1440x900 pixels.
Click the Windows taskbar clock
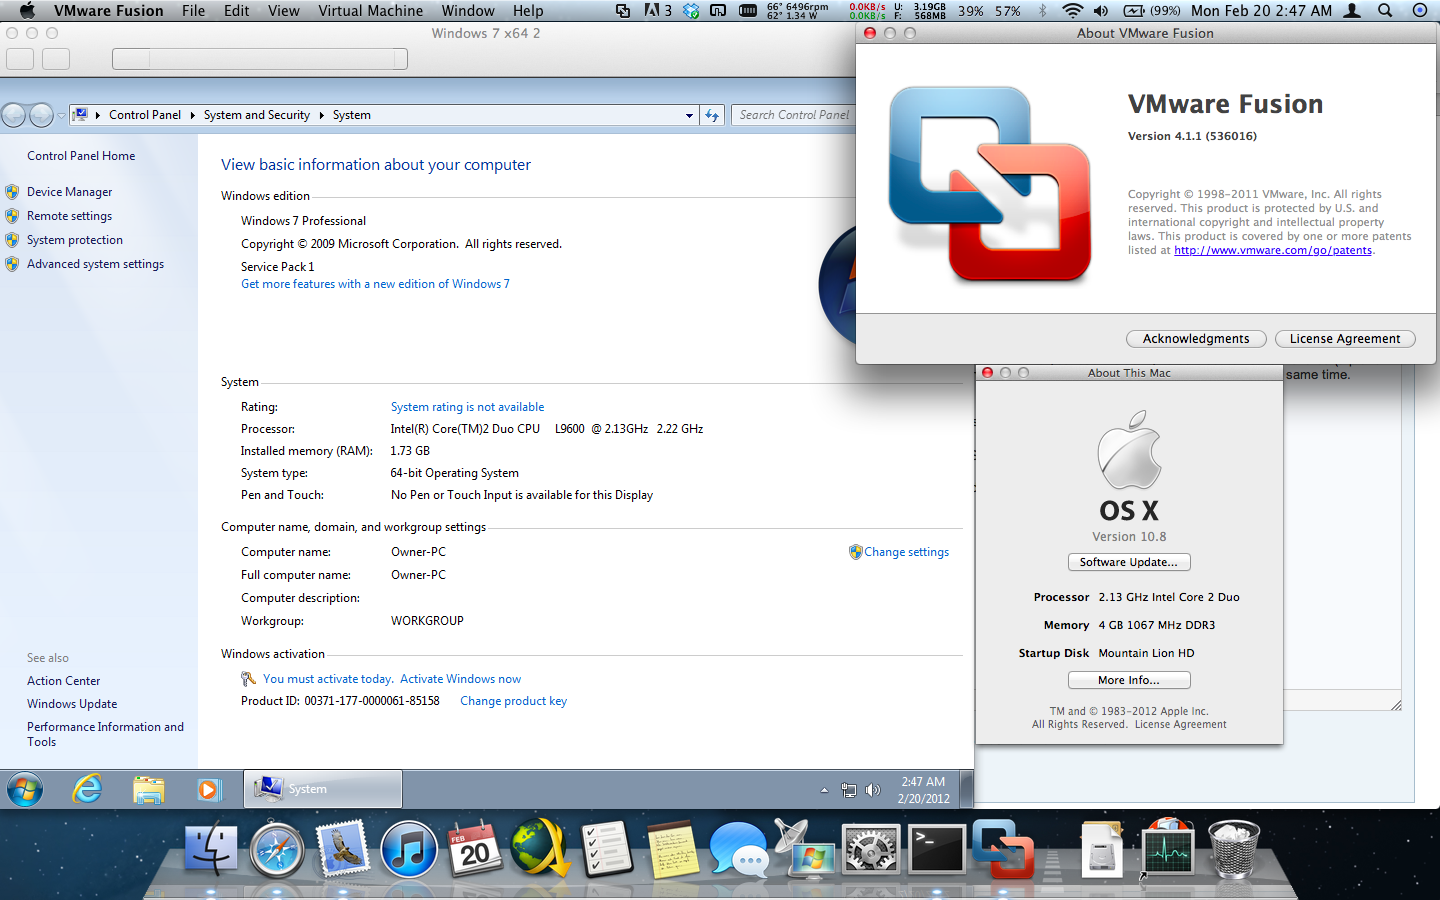point(923,790)
